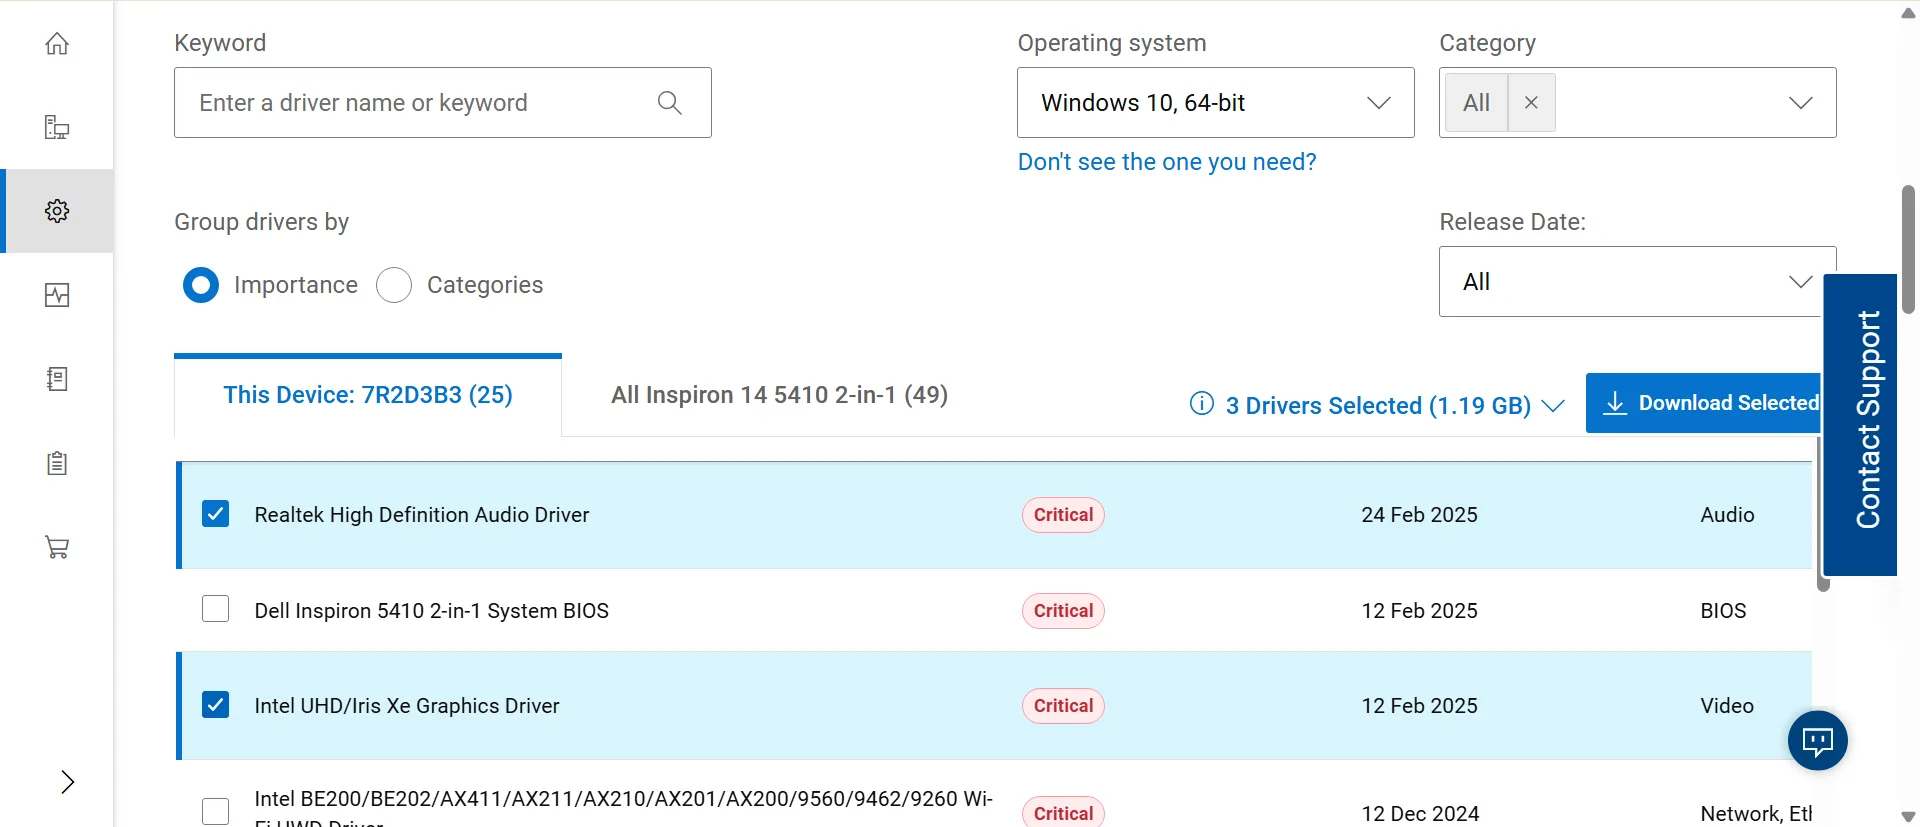Remove the All category filter tag
Screen dimensions: 1920x827
pyautogui.click(x=1531, y=103)
